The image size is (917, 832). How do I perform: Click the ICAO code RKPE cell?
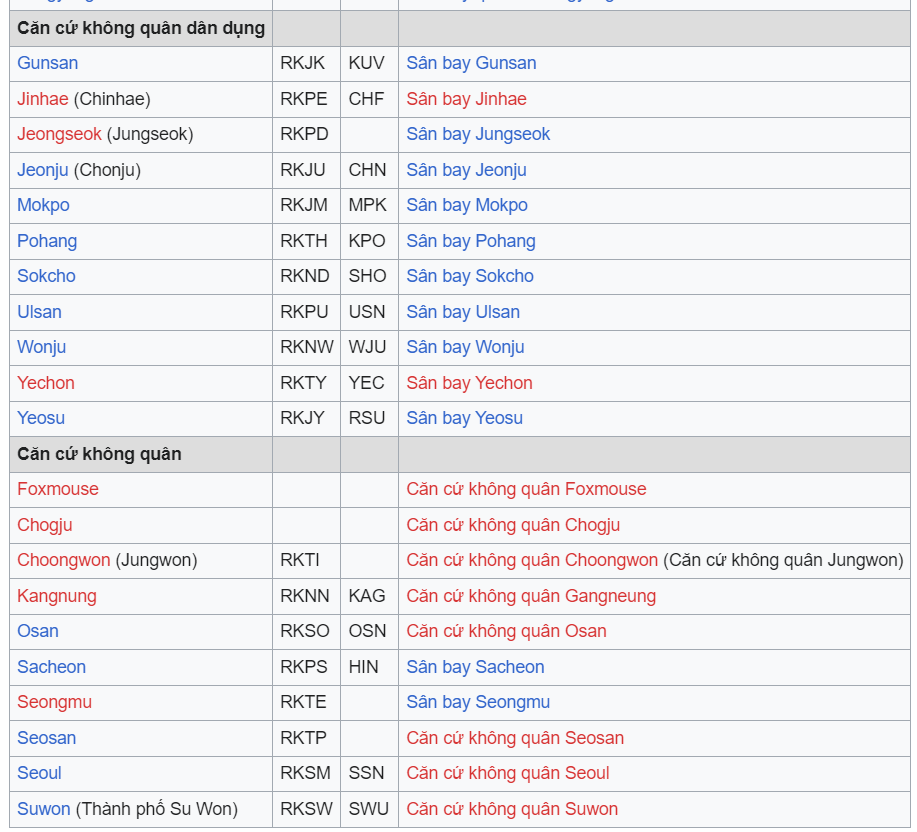pos(306,99)
